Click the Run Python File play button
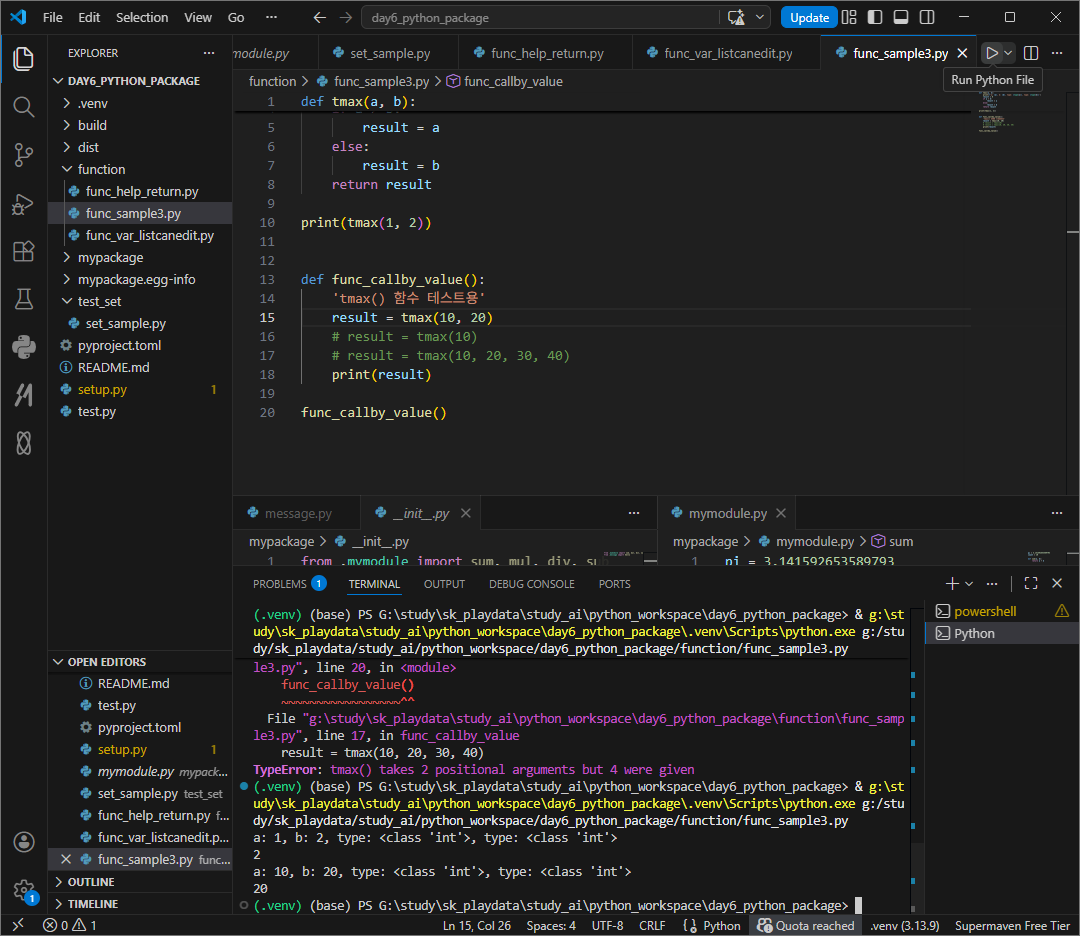Screen dimensions: 1080x936 991,53
